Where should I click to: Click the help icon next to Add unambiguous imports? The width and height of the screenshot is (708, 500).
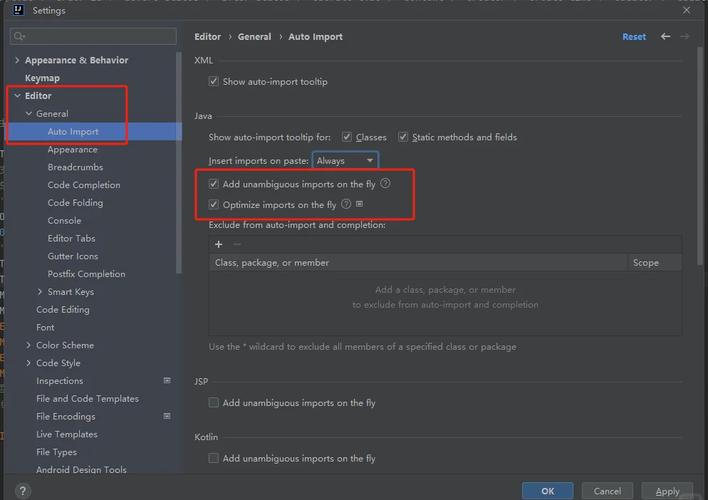coord(385,183)
